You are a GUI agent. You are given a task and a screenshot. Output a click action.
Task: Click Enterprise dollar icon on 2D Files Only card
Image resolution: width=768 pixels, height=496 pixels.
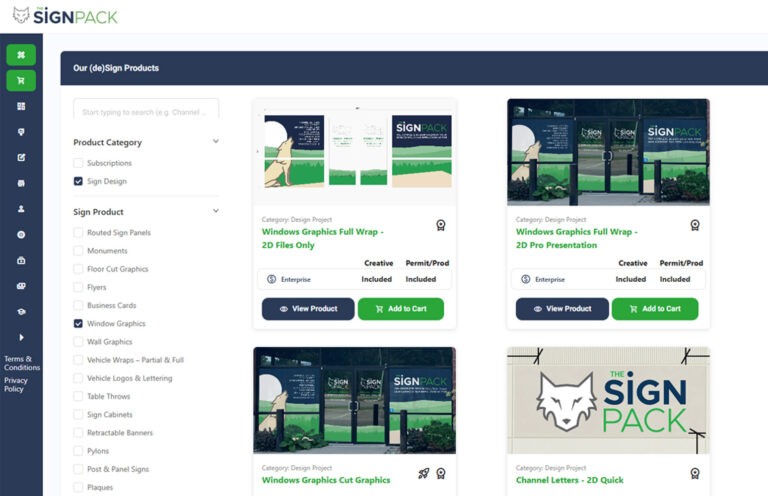[x=271, y=279]
